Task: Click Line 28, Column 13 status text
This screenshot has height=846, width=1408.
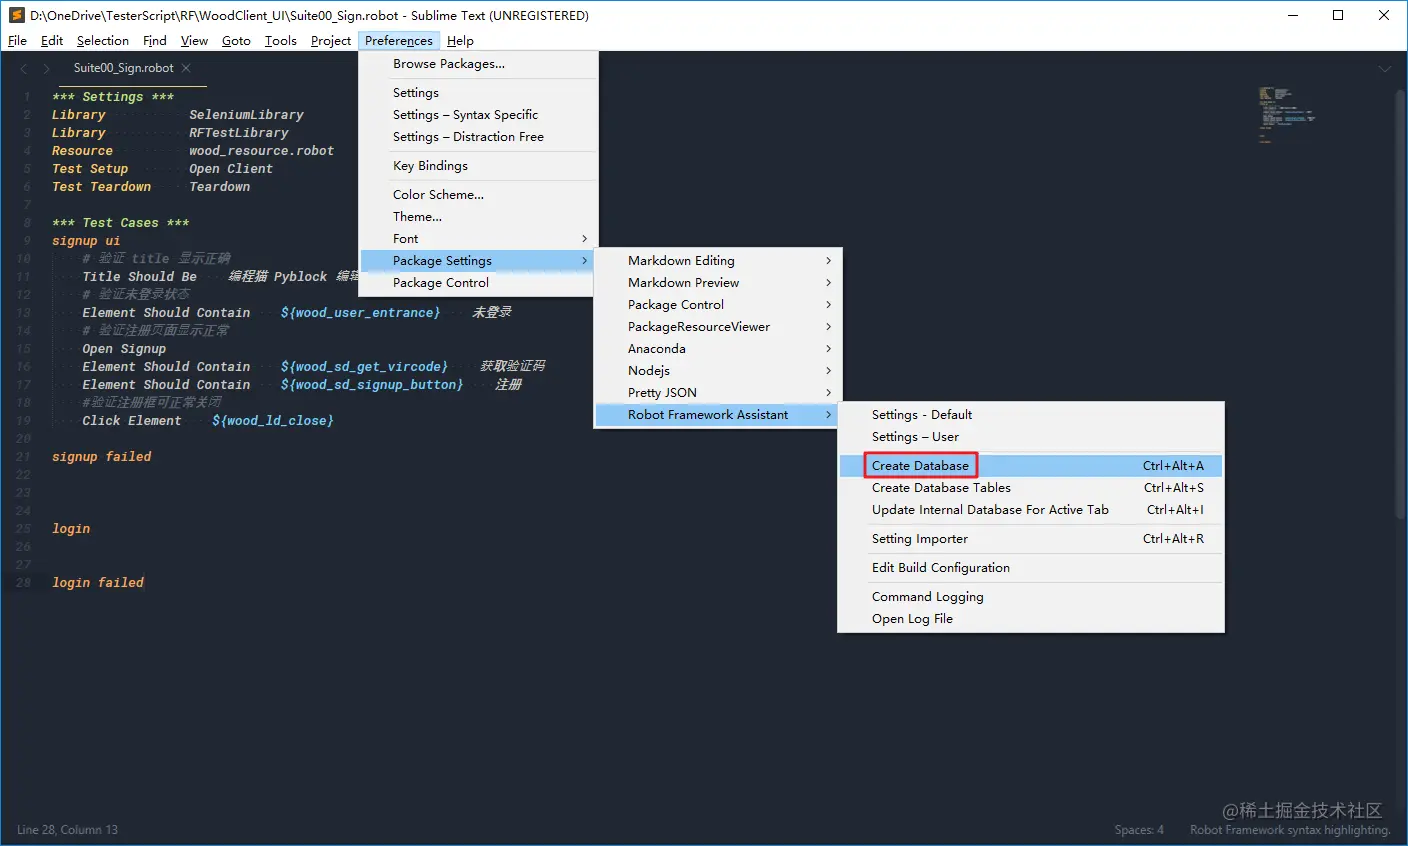Action: pyautogui.click(x=67, y=830)
